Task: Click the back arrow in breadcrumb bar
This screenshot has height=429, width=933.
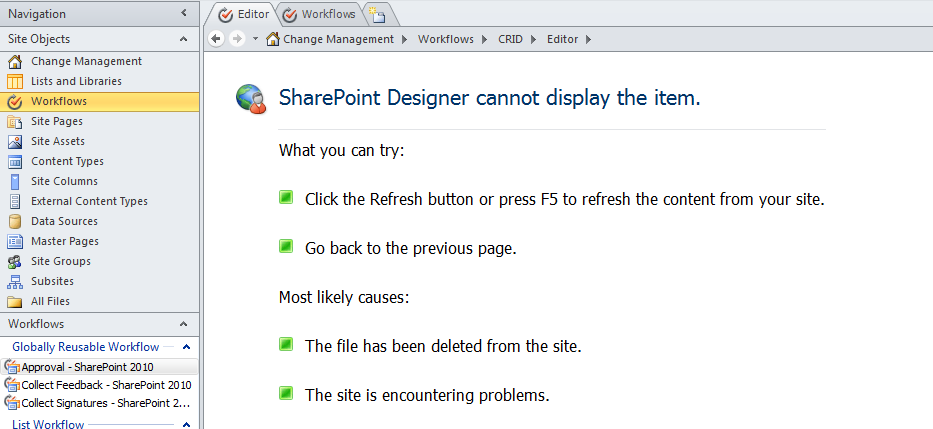Action: [x=217, y=39]
